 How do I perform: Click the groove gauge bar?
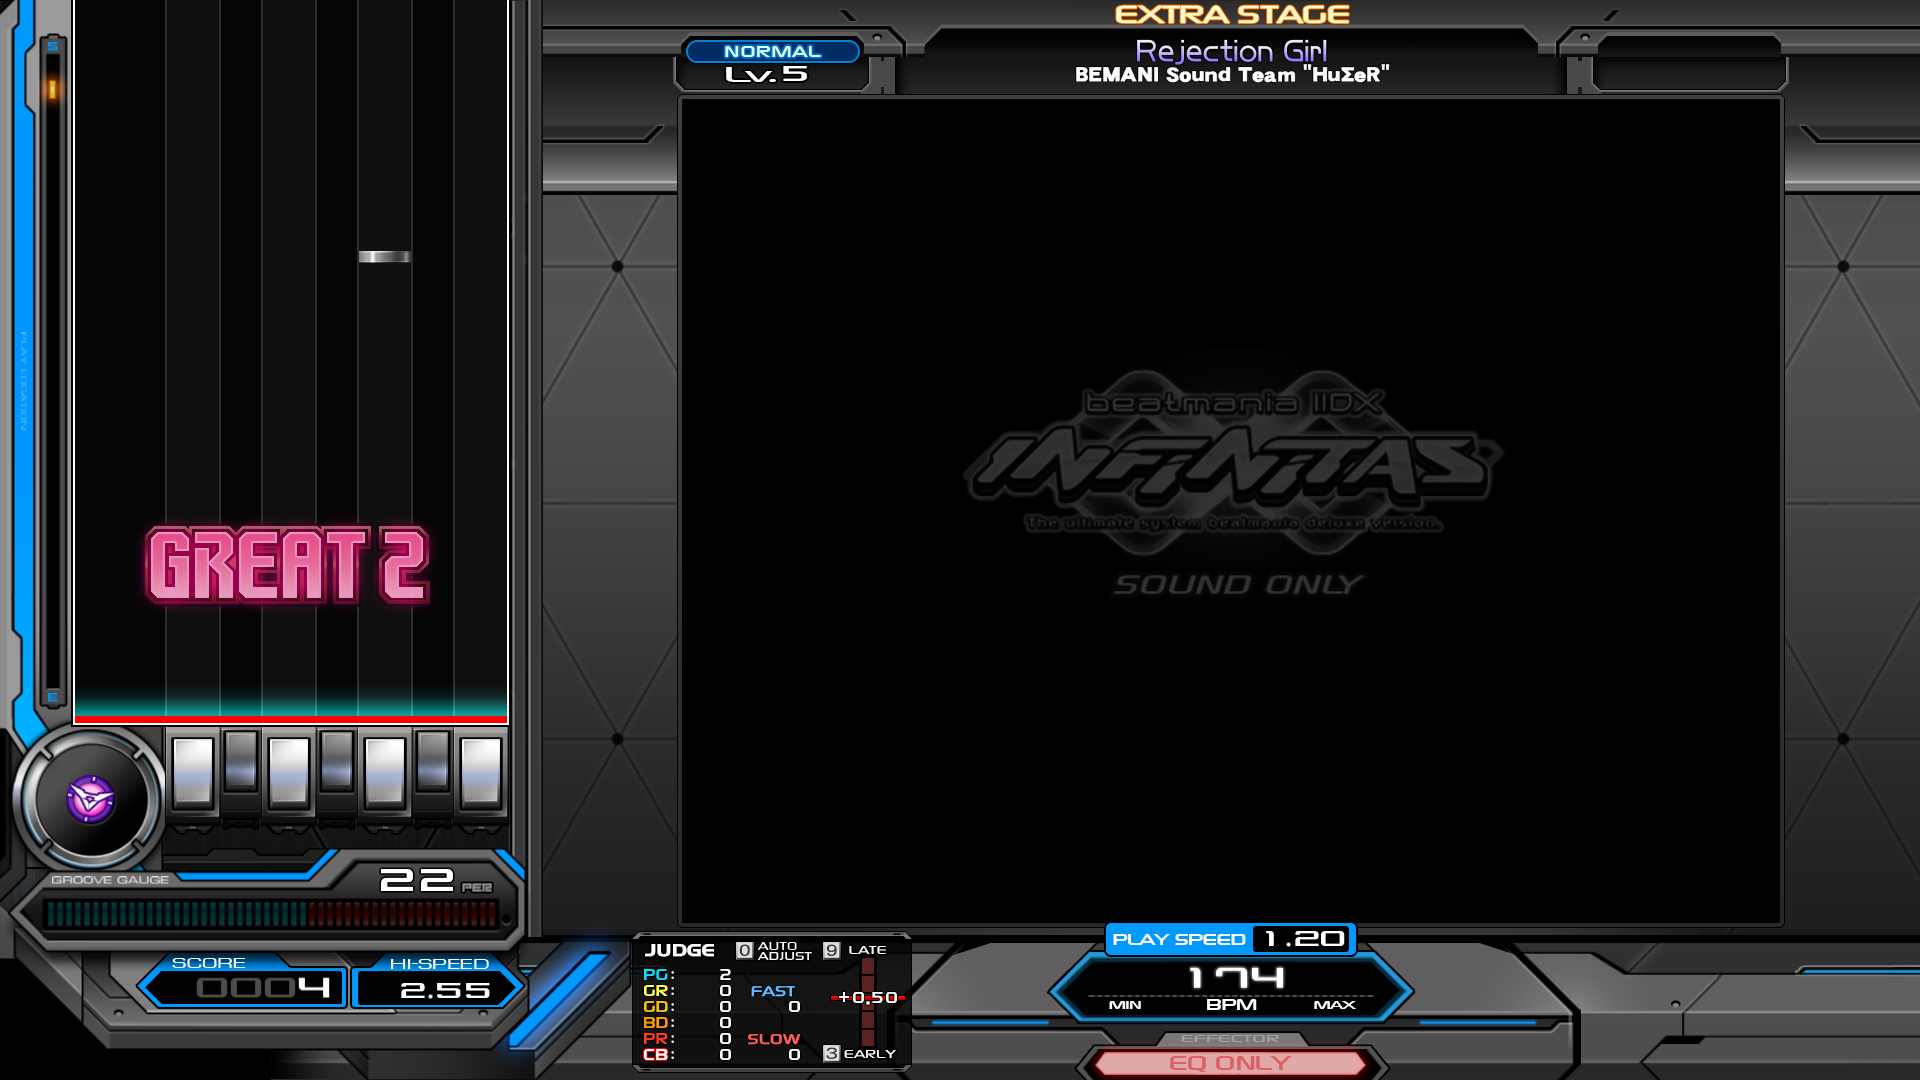[270, 913]
